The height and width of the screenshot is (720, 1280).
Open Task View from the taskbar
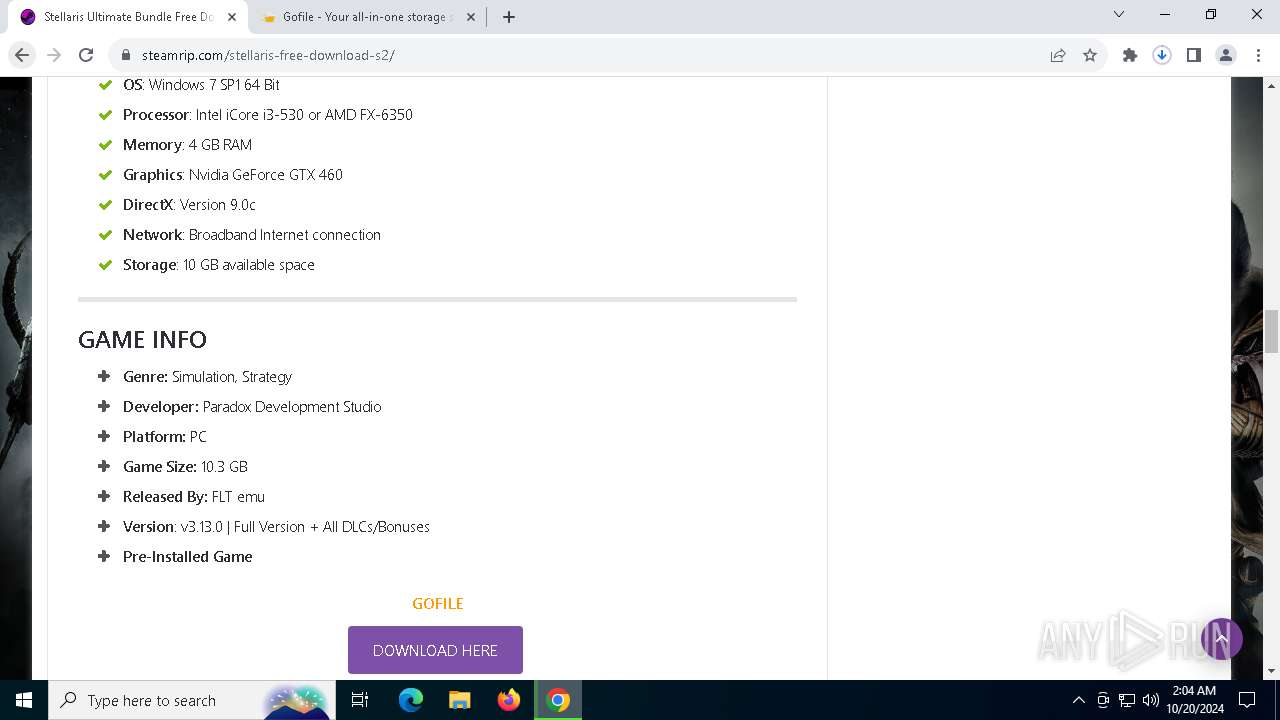coord(361,700)
